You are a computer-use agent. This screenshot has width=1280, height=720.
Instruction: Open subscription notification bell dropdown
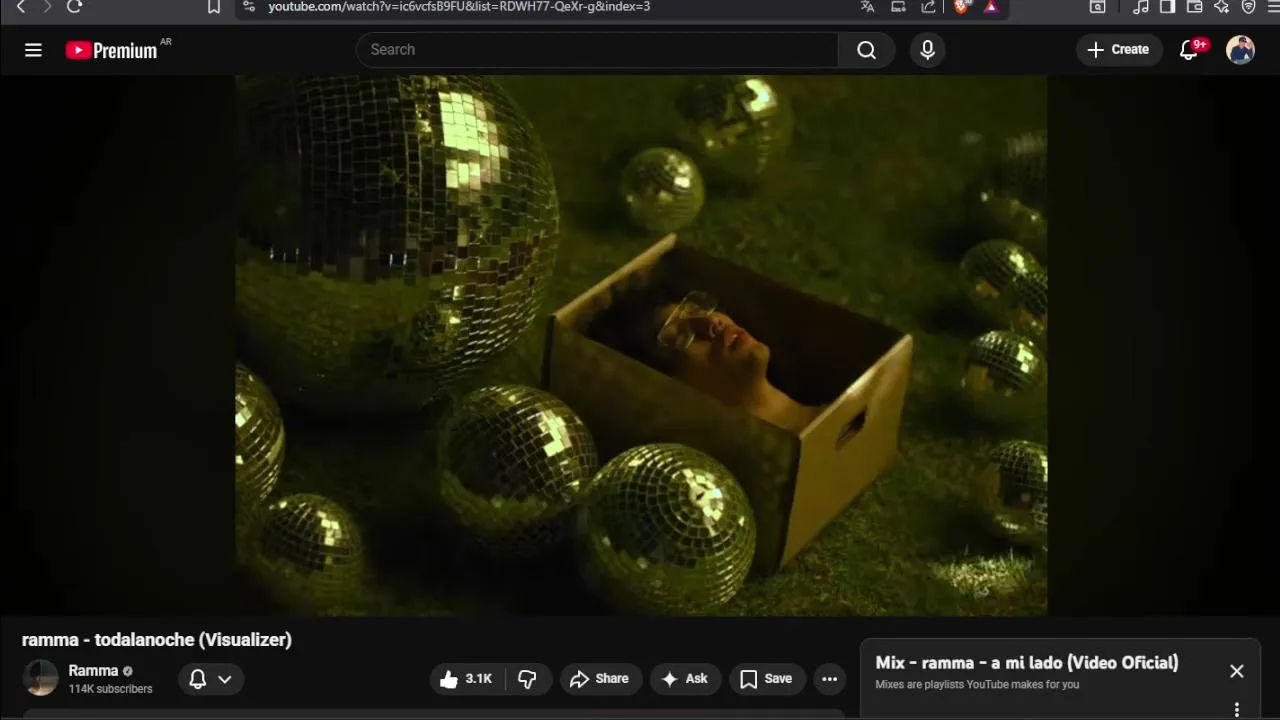pyautogui.click(x=211, y=679)
